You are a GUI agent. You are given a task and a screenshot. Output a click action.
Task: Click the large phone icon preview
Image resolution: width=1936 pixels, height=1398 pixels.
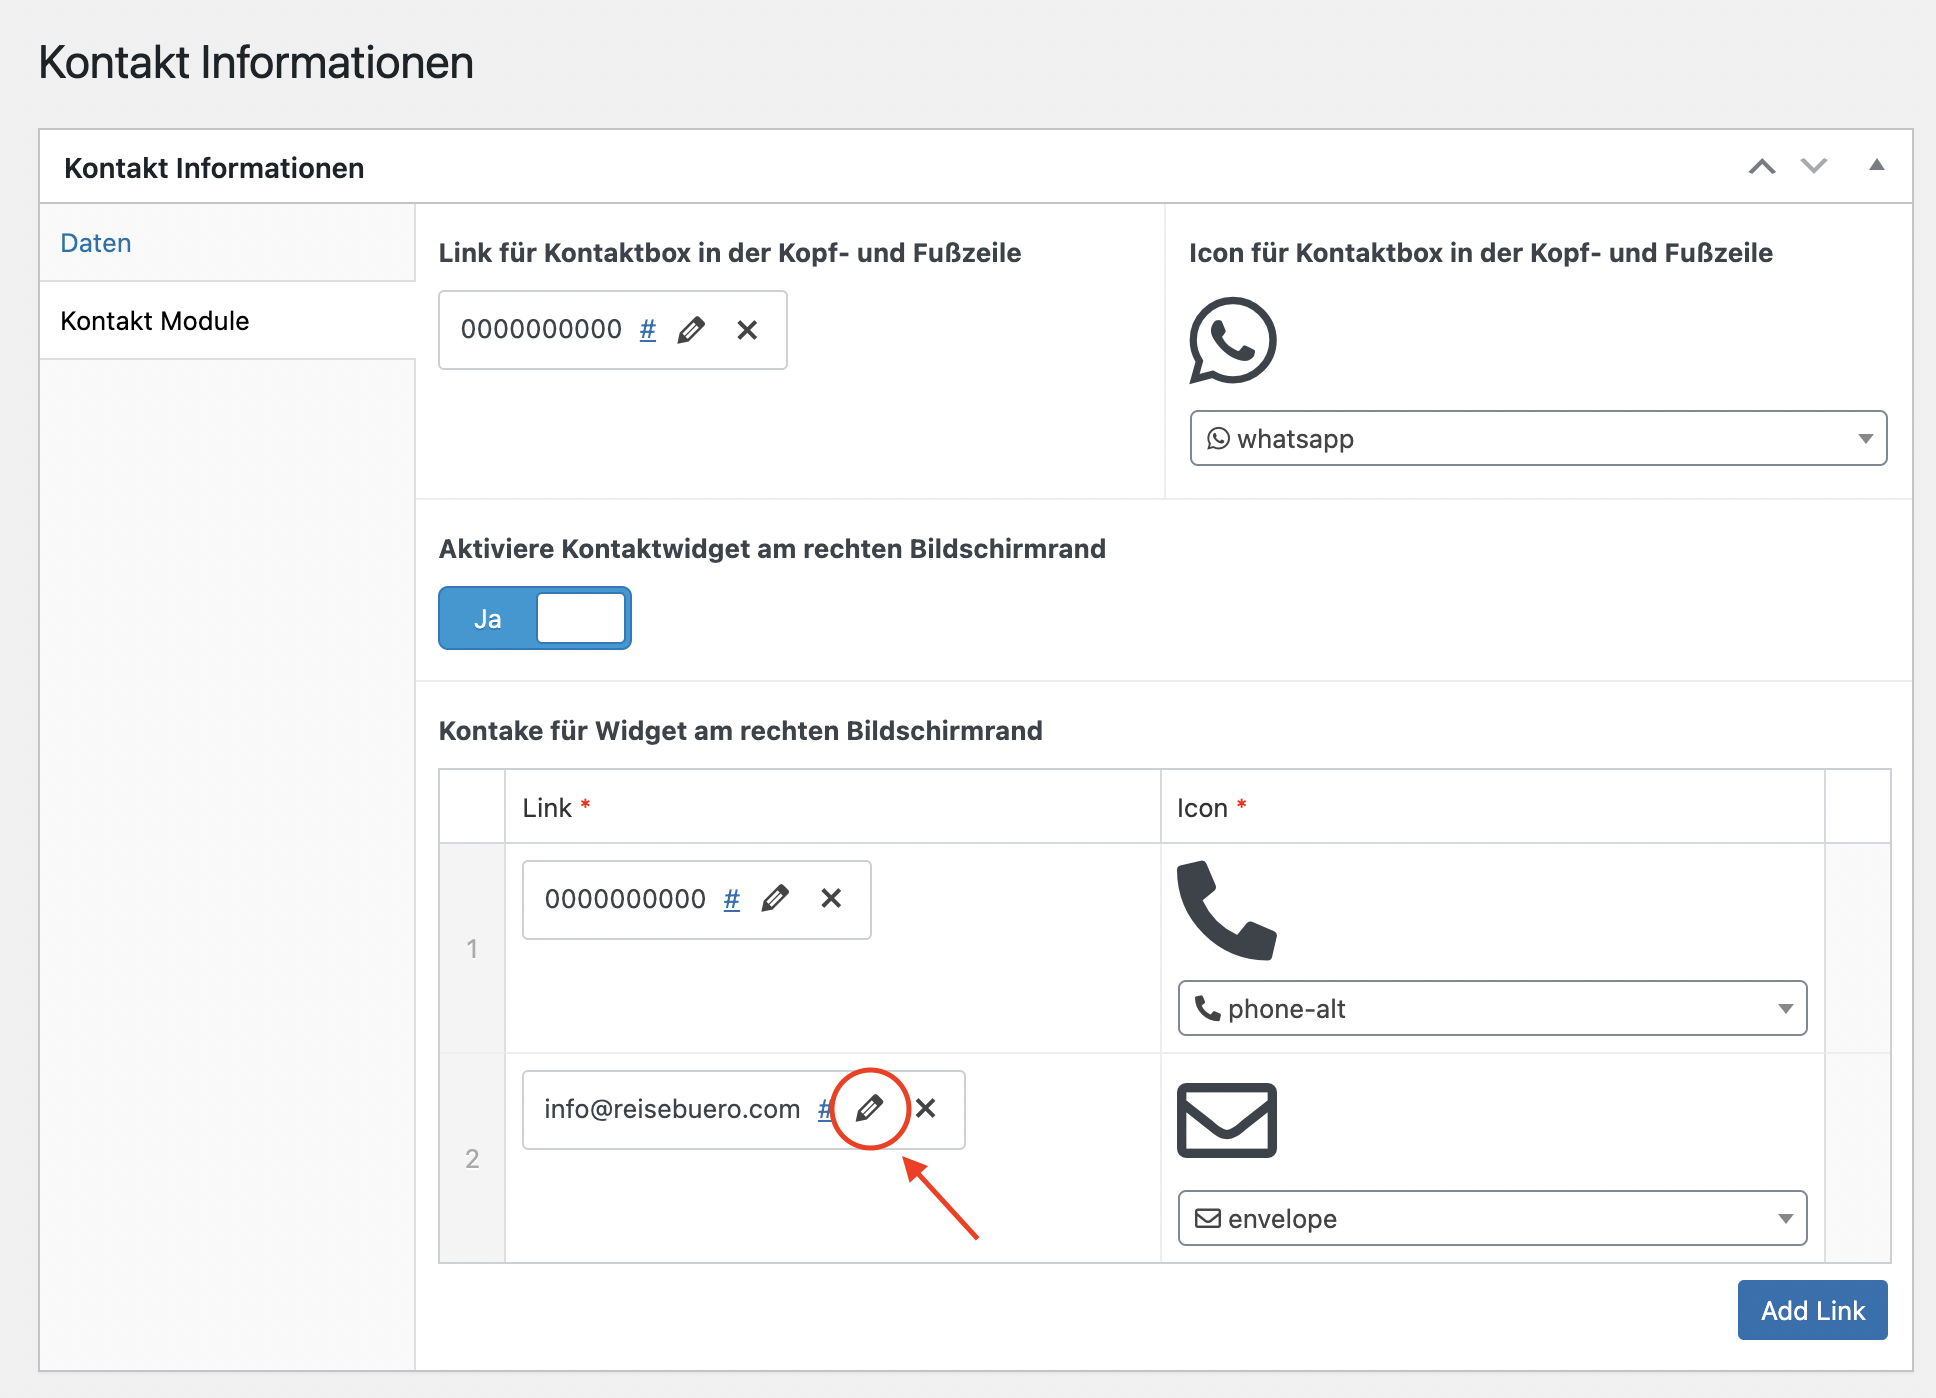[1226, 910]
